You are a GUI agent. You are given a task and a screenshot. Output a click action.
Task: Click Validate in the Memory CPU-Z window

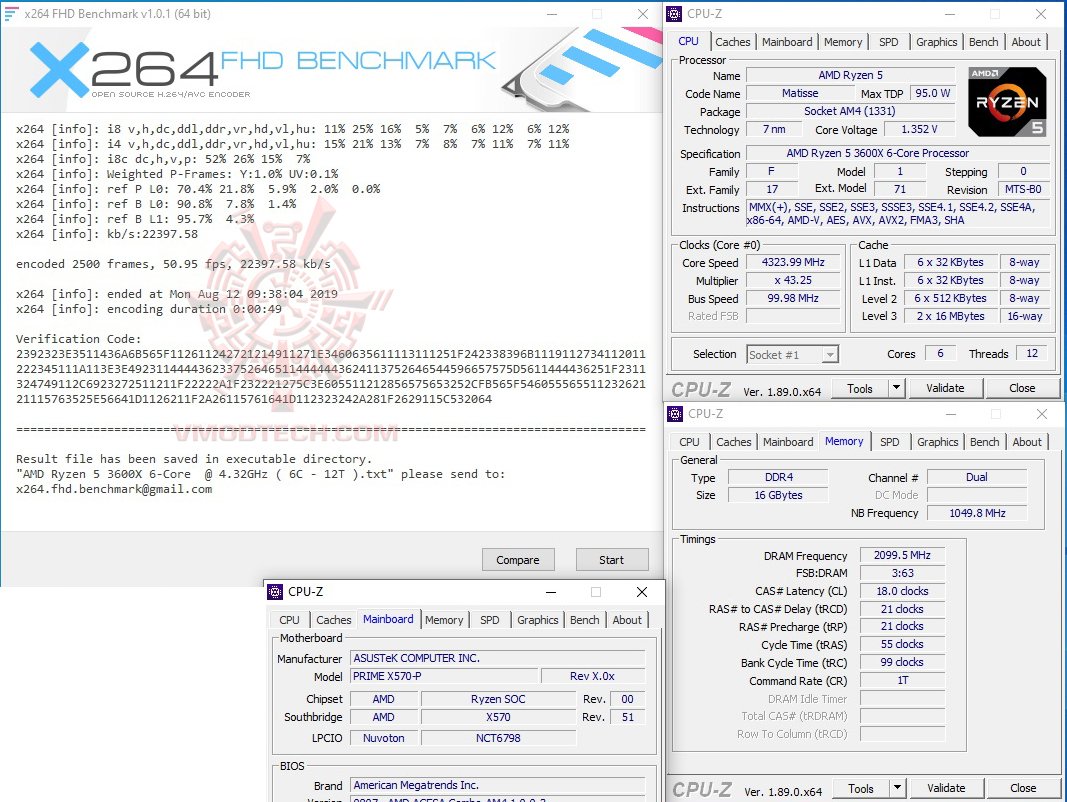pos(946,787)
